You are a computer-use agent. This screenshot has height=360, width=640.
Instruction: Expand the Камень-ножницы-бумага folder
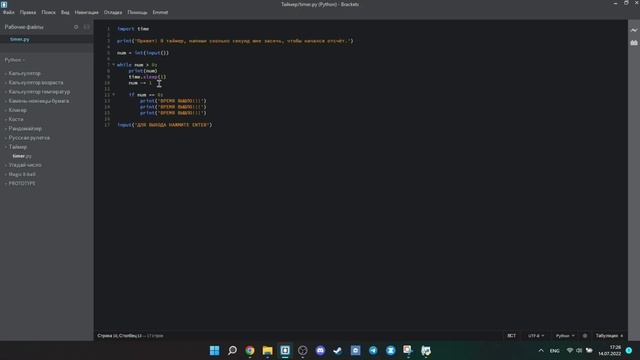click(38, 101)
